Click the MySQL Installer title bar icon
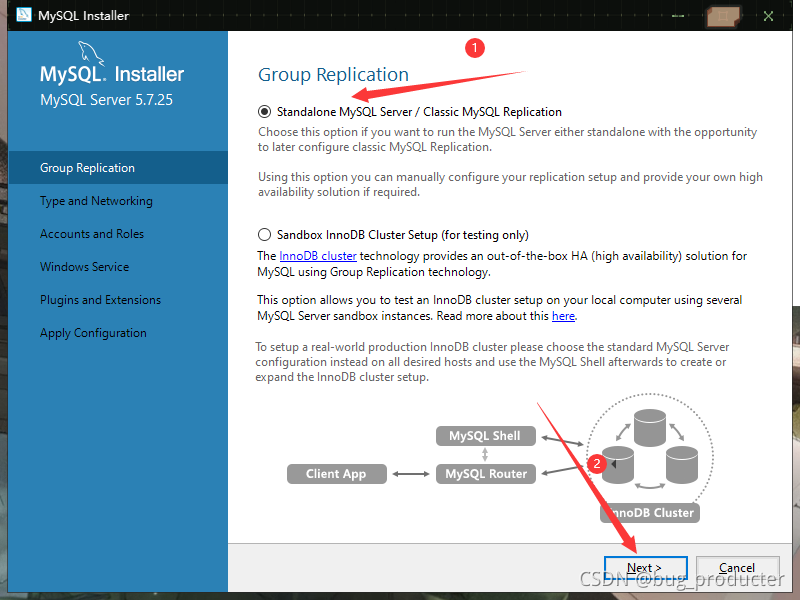The width and height of the screenshot is (800, 600). point(23,15)
